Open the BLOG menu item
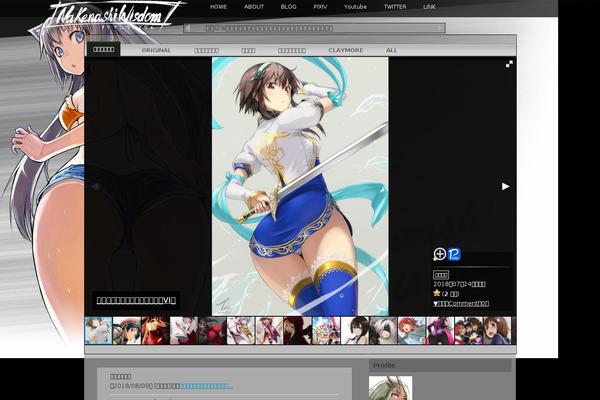The height and width of the screenshot is (400, 600). [x=288, y=7]
